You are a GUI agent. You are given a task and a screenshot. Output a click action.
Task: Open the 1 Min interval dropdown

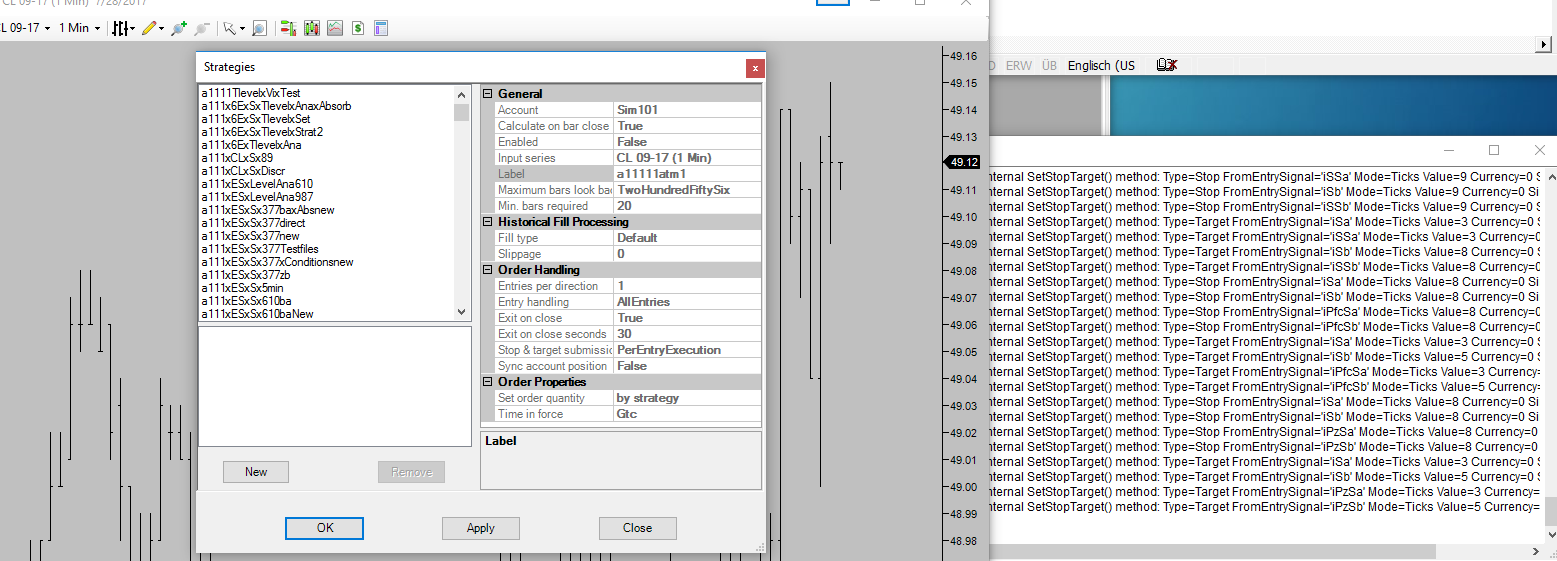(x=80, y=28)
